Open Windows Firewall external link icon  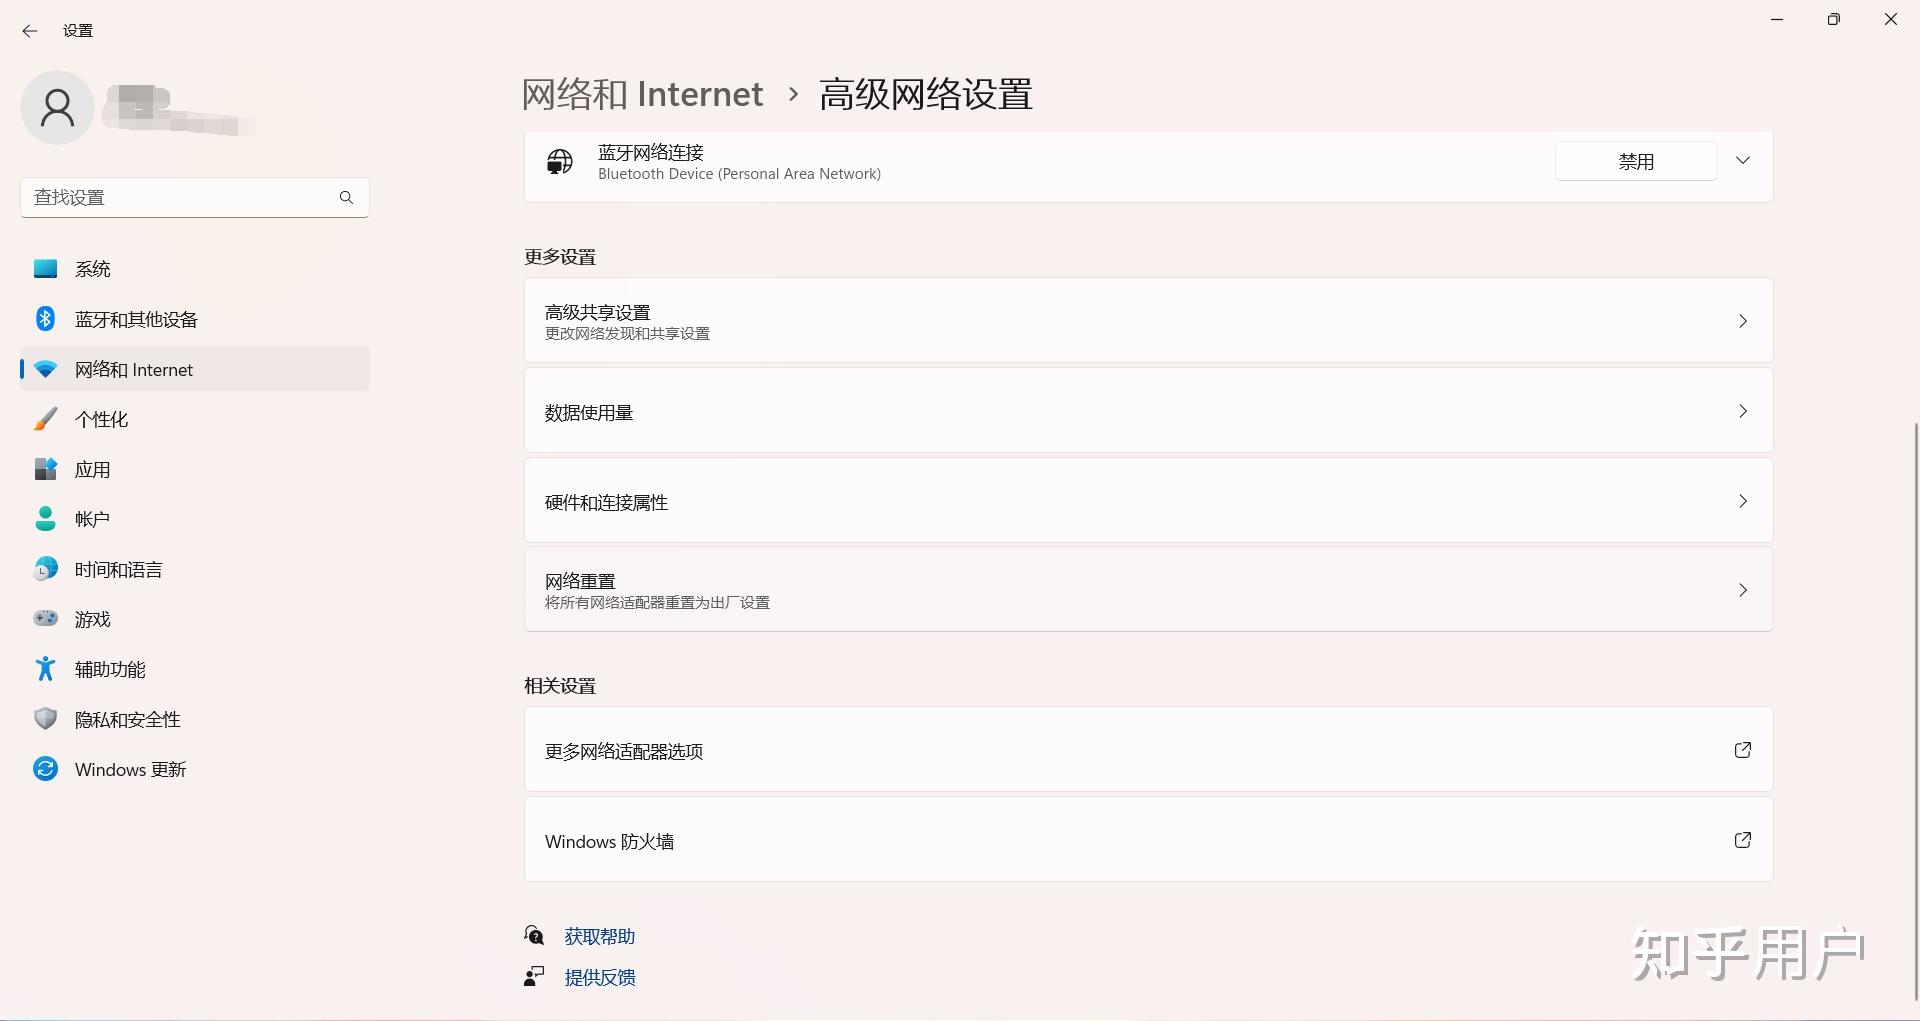pyautogui.click(x=1742, y=840)
